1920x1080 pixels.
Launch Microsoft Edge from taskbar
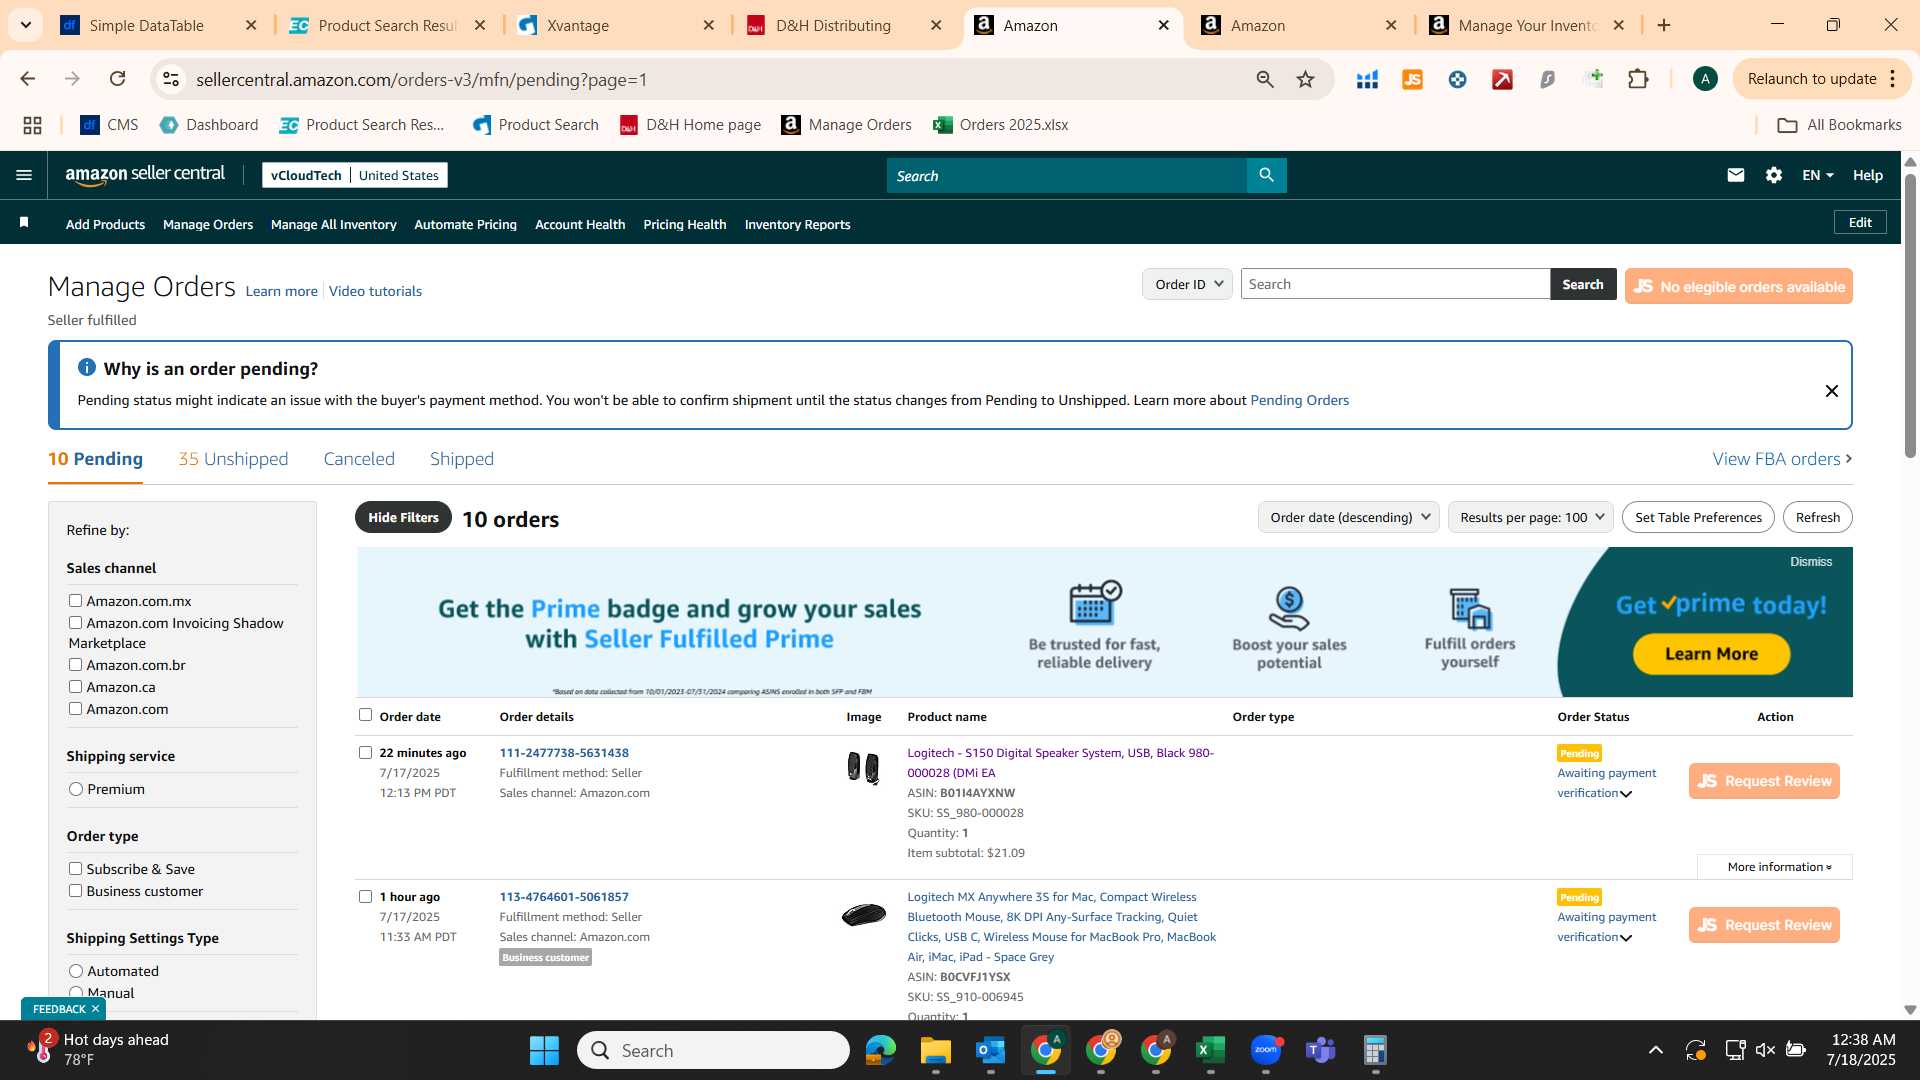881,1050
